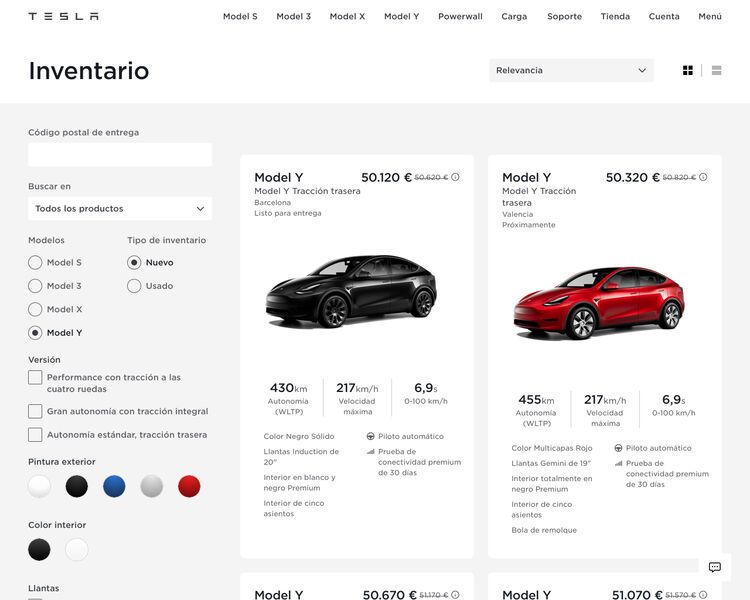Open the Relevancia sort dropdown
750x600 pixels.
pos(571,70)
